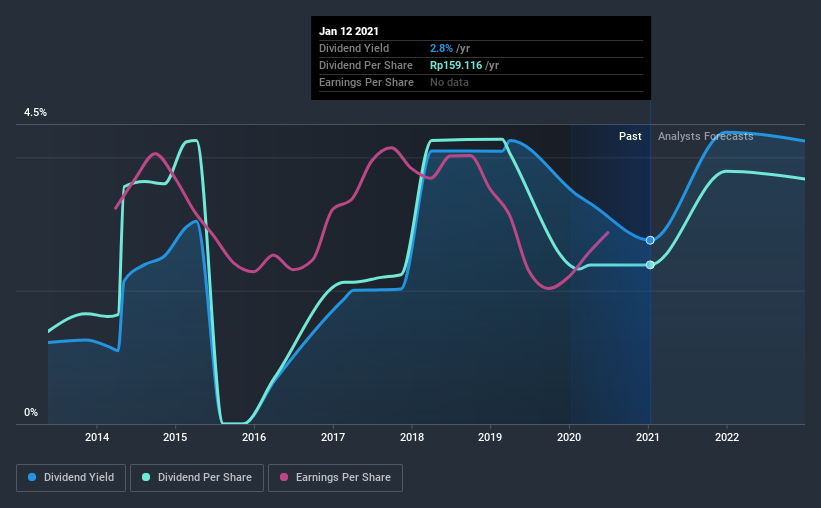Screen dimensions: 821x508
Task: Click the 4.5% y-axis label
Action: 35,113
